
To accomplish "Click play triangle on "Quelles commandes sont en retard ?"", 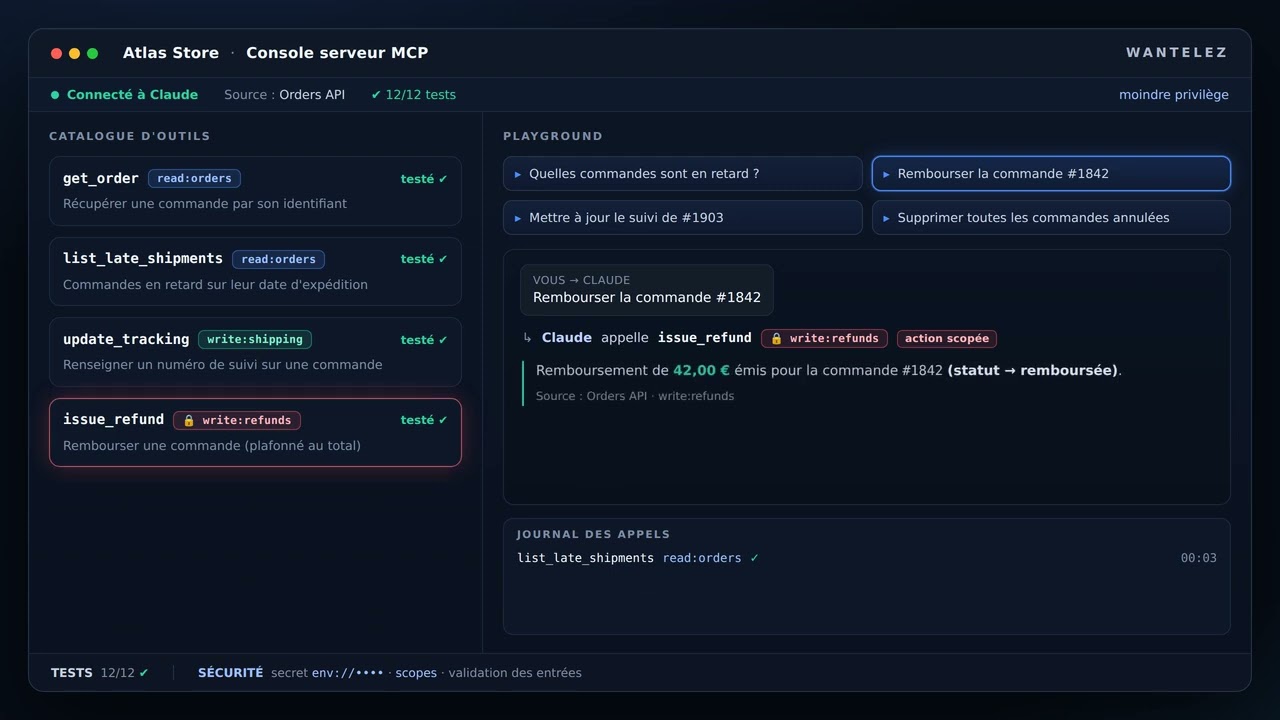I will (x=518, y=174).
